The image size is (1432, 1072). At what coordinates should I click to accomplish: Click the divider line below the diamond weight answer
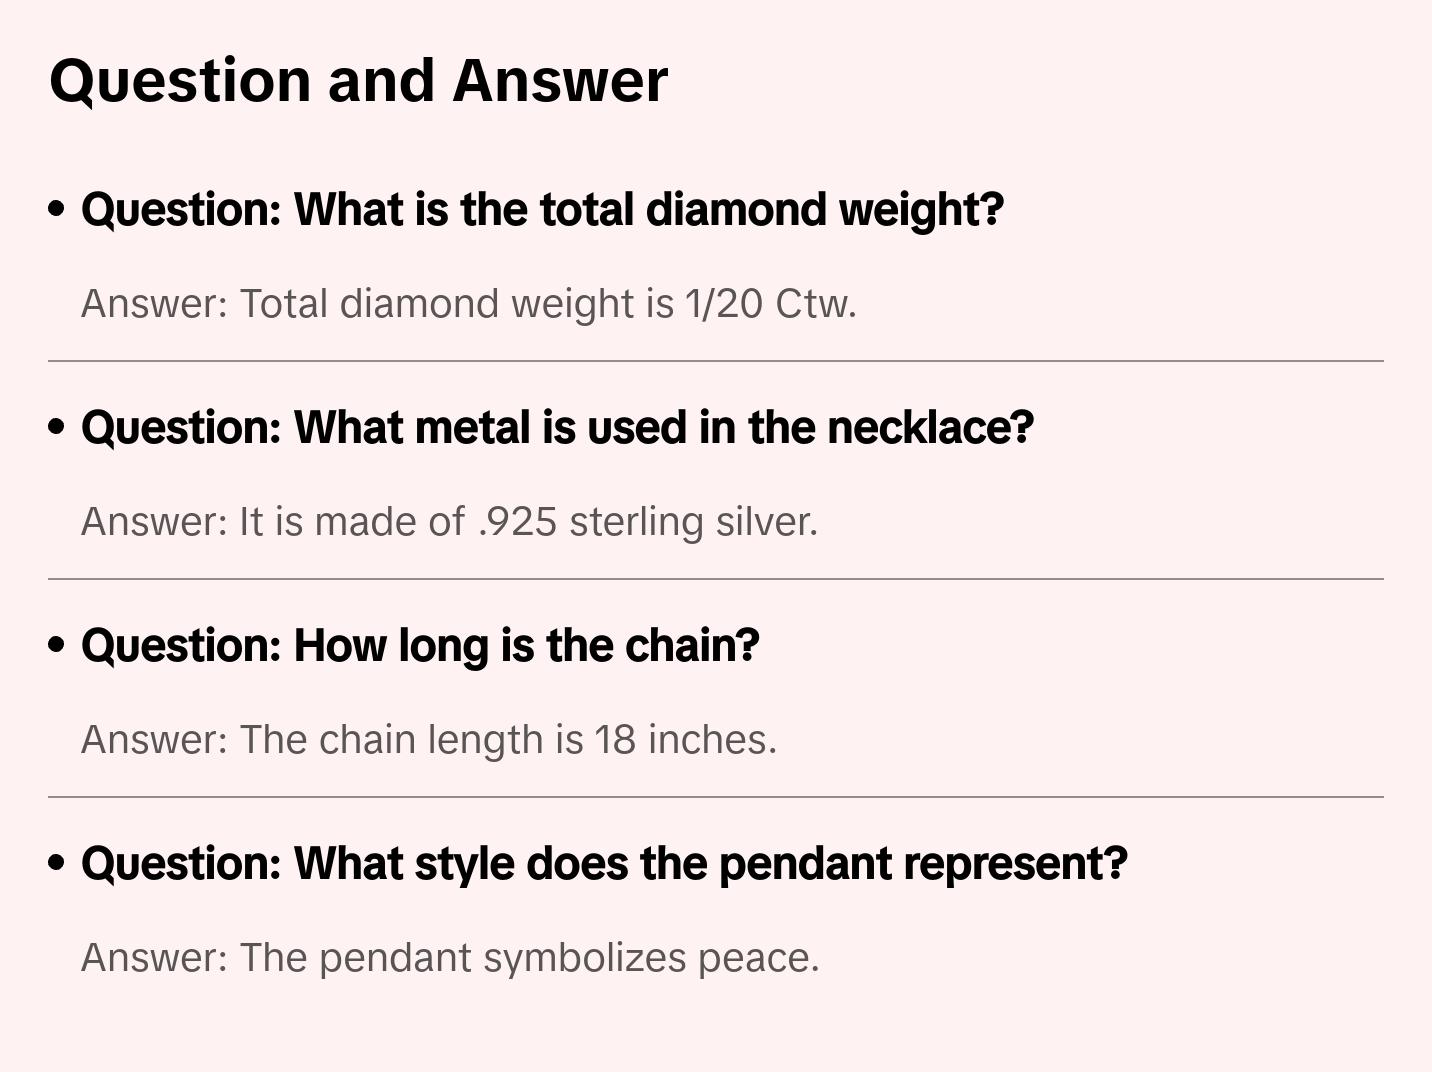[x=716, y=361]
